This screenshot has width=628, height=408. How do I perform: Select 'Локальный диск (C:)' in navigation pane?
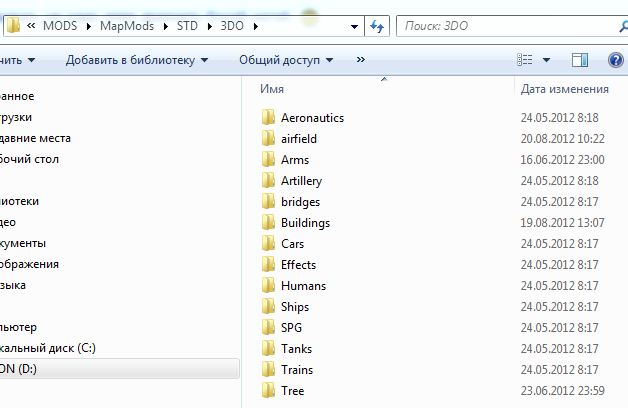[x=48, y=348]
